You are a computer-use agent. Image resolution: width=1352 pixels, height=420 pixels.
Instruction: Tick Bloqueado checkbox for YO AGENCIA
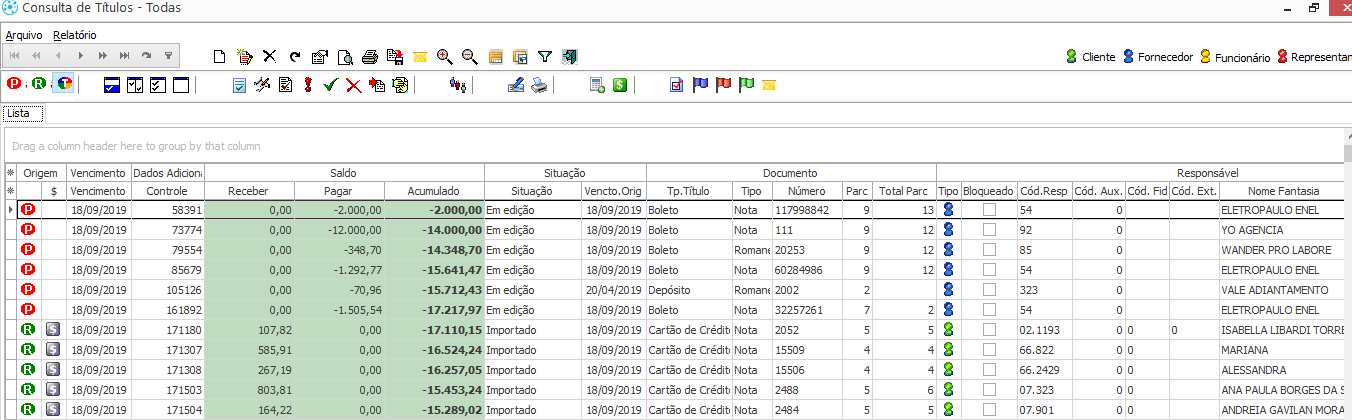click(989, 230)
